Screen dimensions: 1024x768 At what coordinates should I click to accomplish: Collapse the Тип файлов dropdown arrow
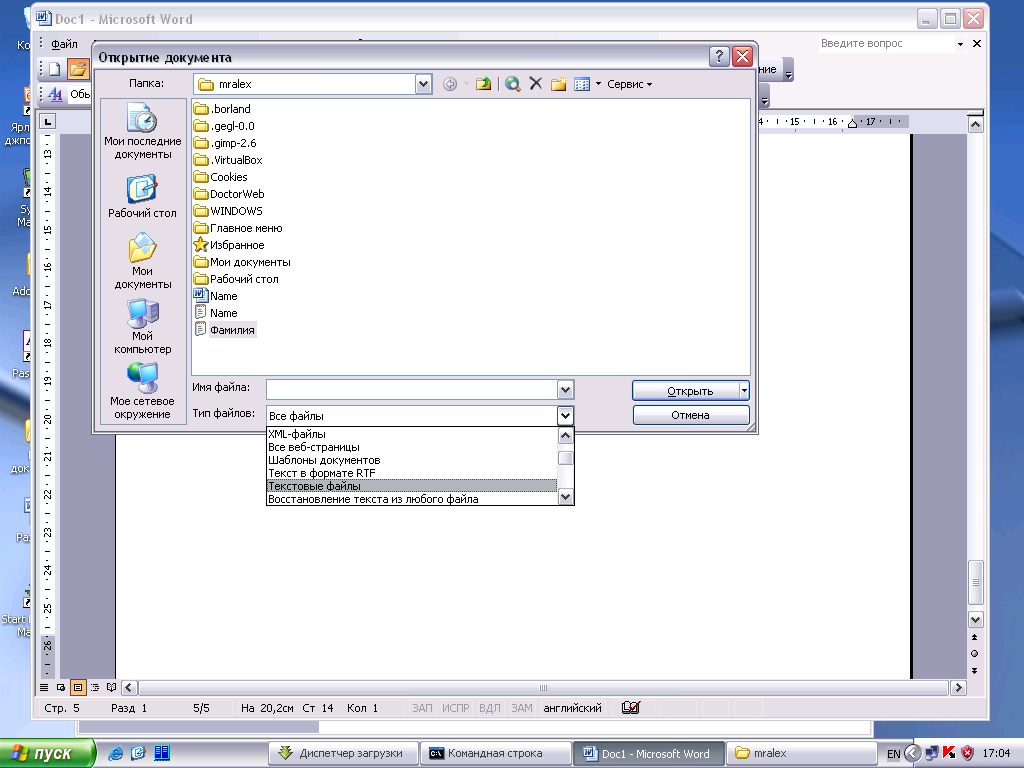[x=566, y=415]
